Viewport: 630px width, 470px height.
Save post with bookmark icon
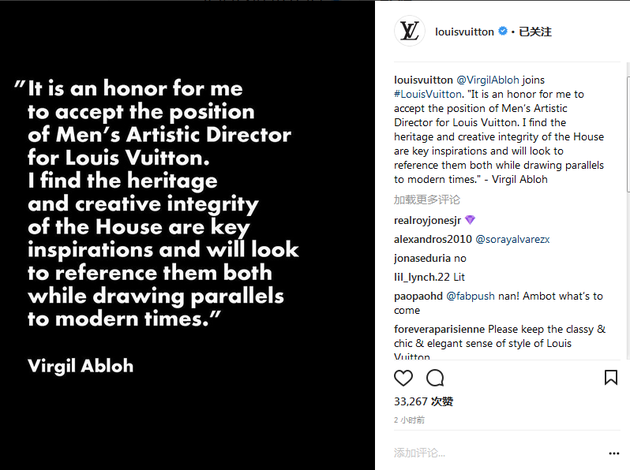(x=611, y=378)
